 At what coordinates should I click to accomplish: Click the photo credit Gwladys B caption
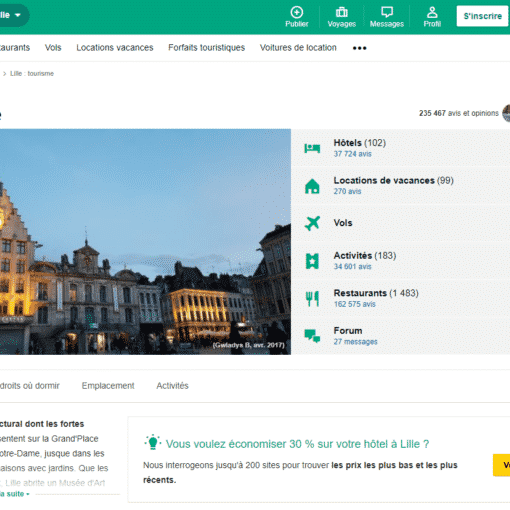[249, 345]
